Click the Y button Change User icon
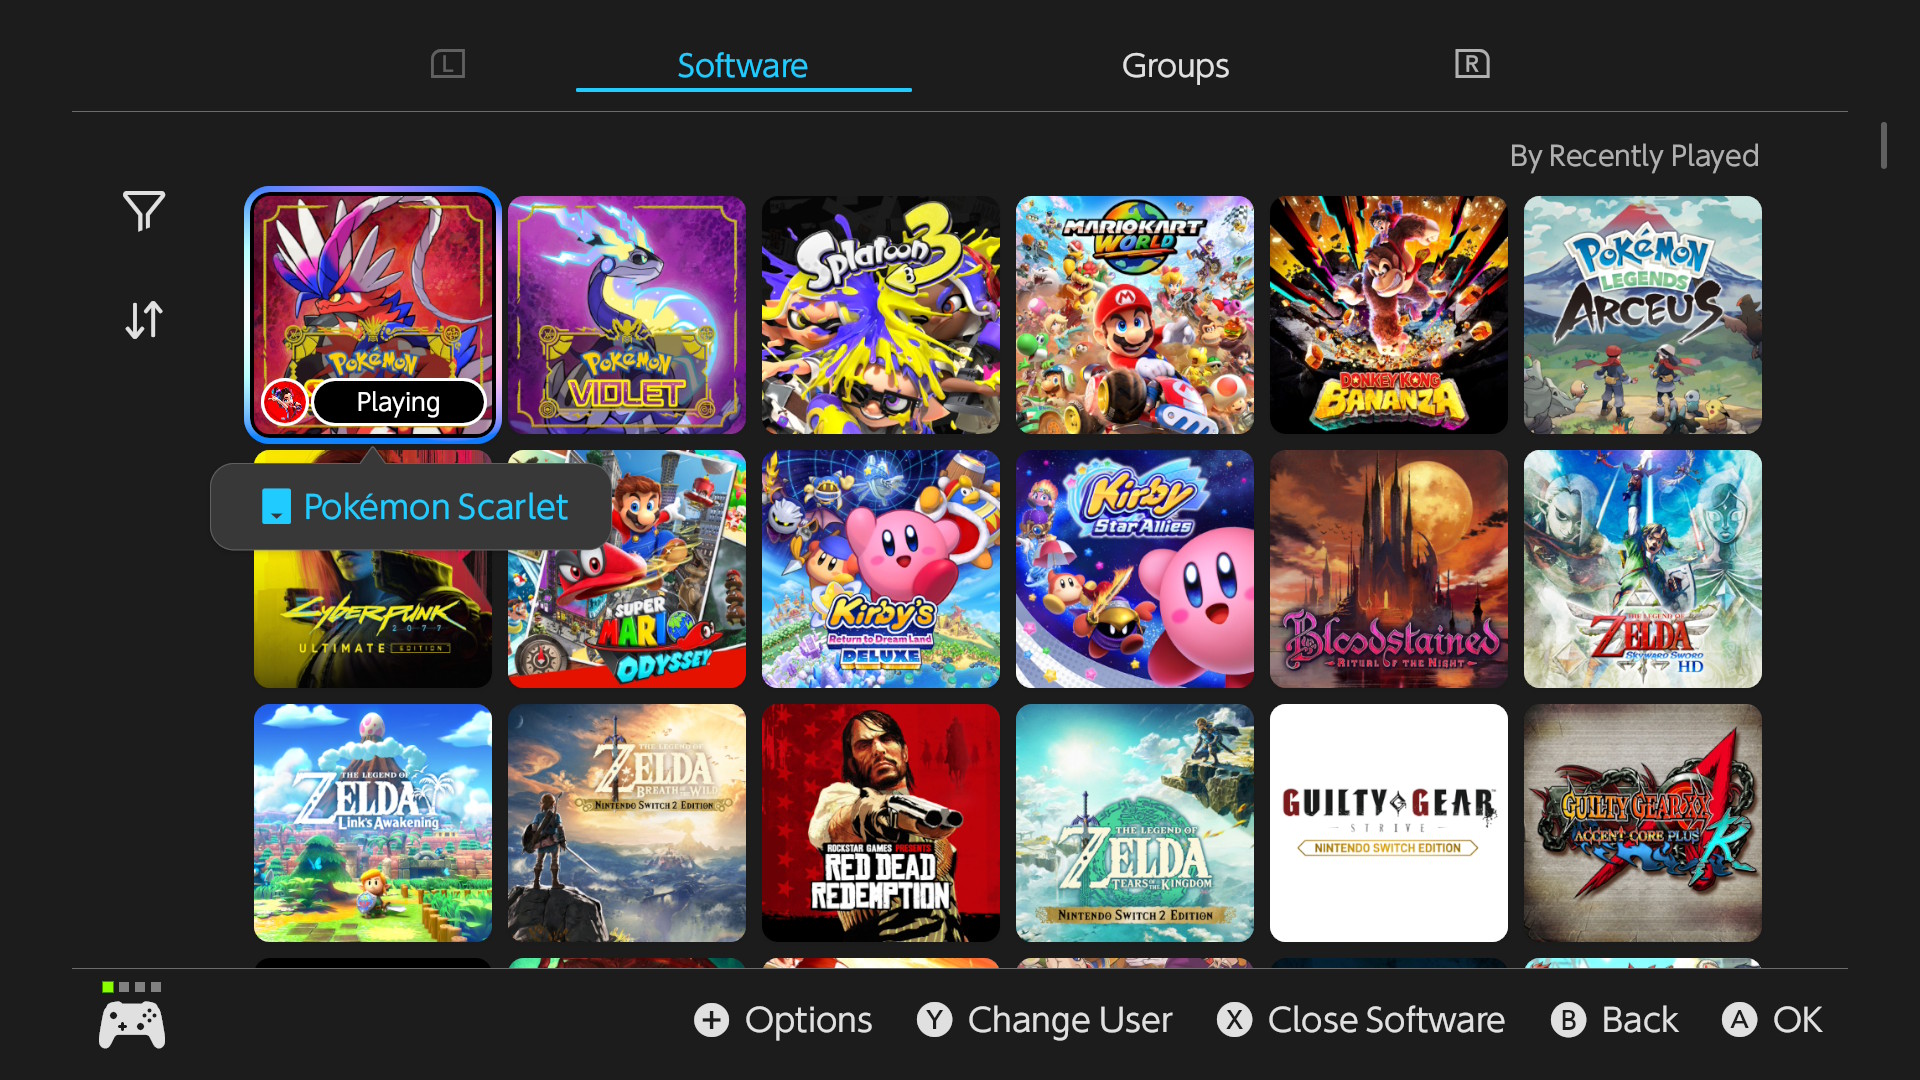 coord(935,1020)
